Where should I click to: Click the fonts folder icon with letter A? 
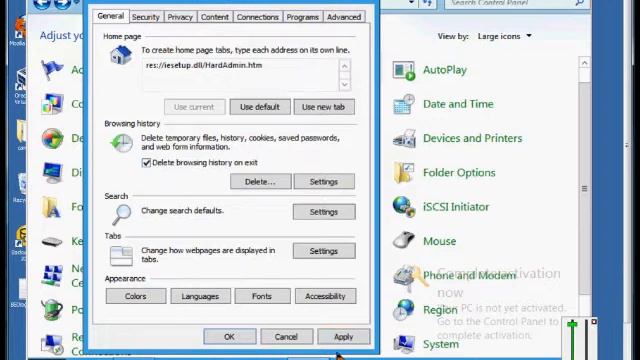(52, 207)
